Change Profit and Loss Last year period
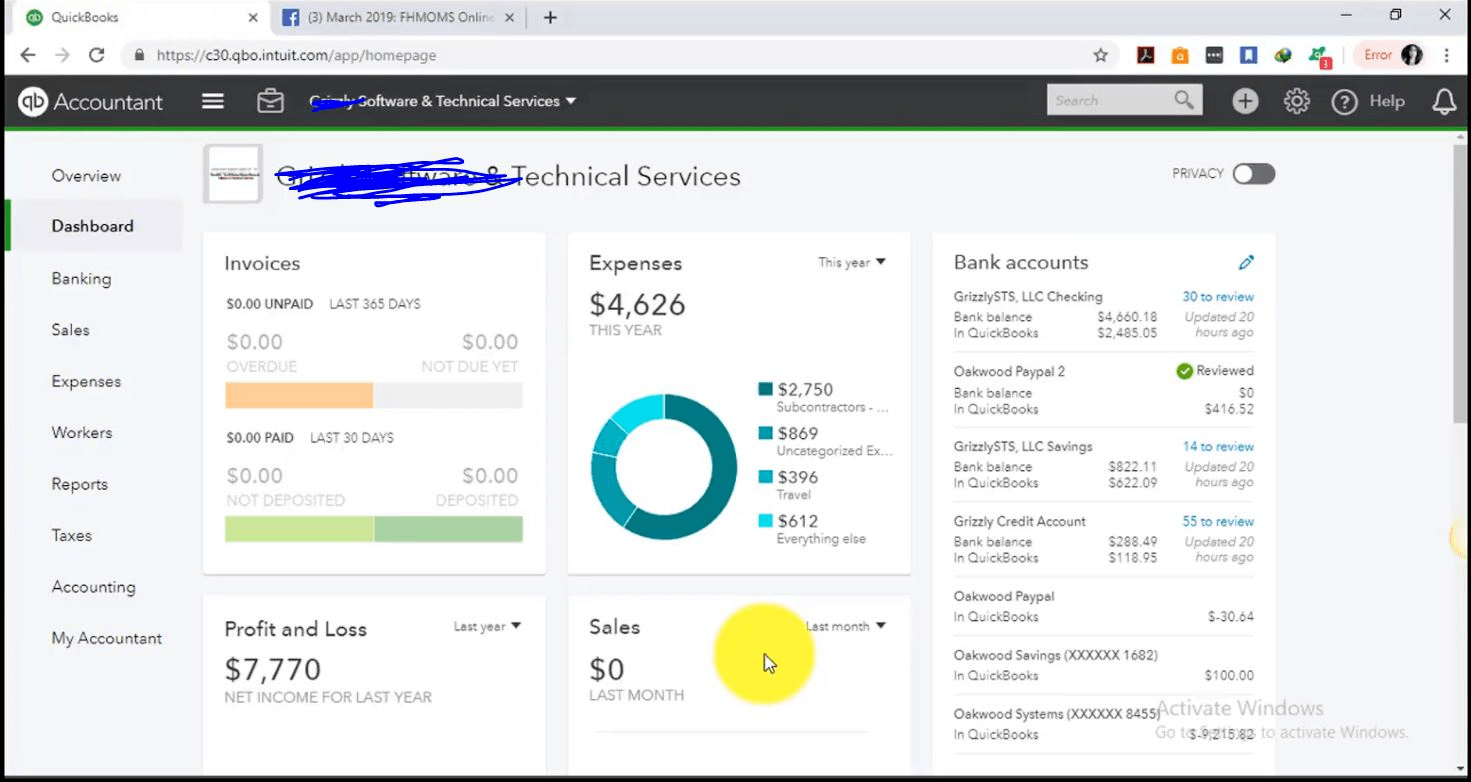 click(x=488, y=626)
